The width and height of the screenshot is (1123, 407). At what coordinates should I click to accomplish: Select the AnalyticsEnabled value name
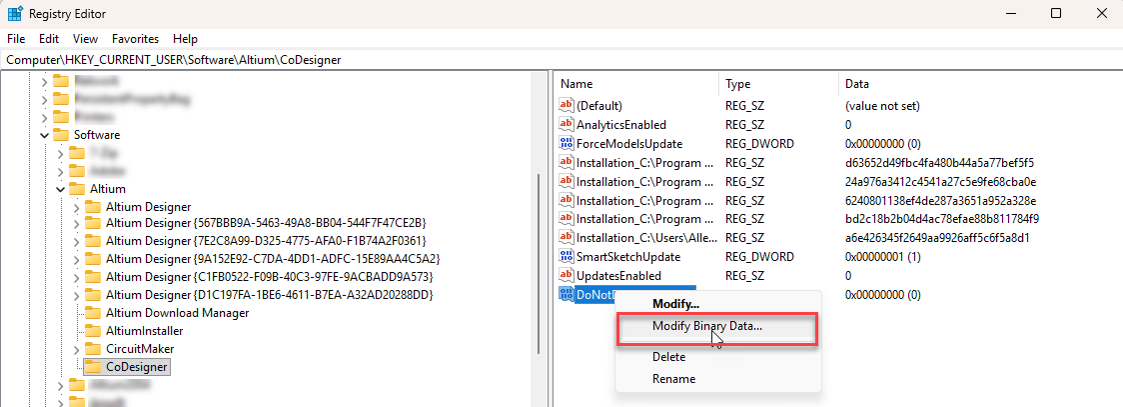pyautogui.click(x=621, y=125)
